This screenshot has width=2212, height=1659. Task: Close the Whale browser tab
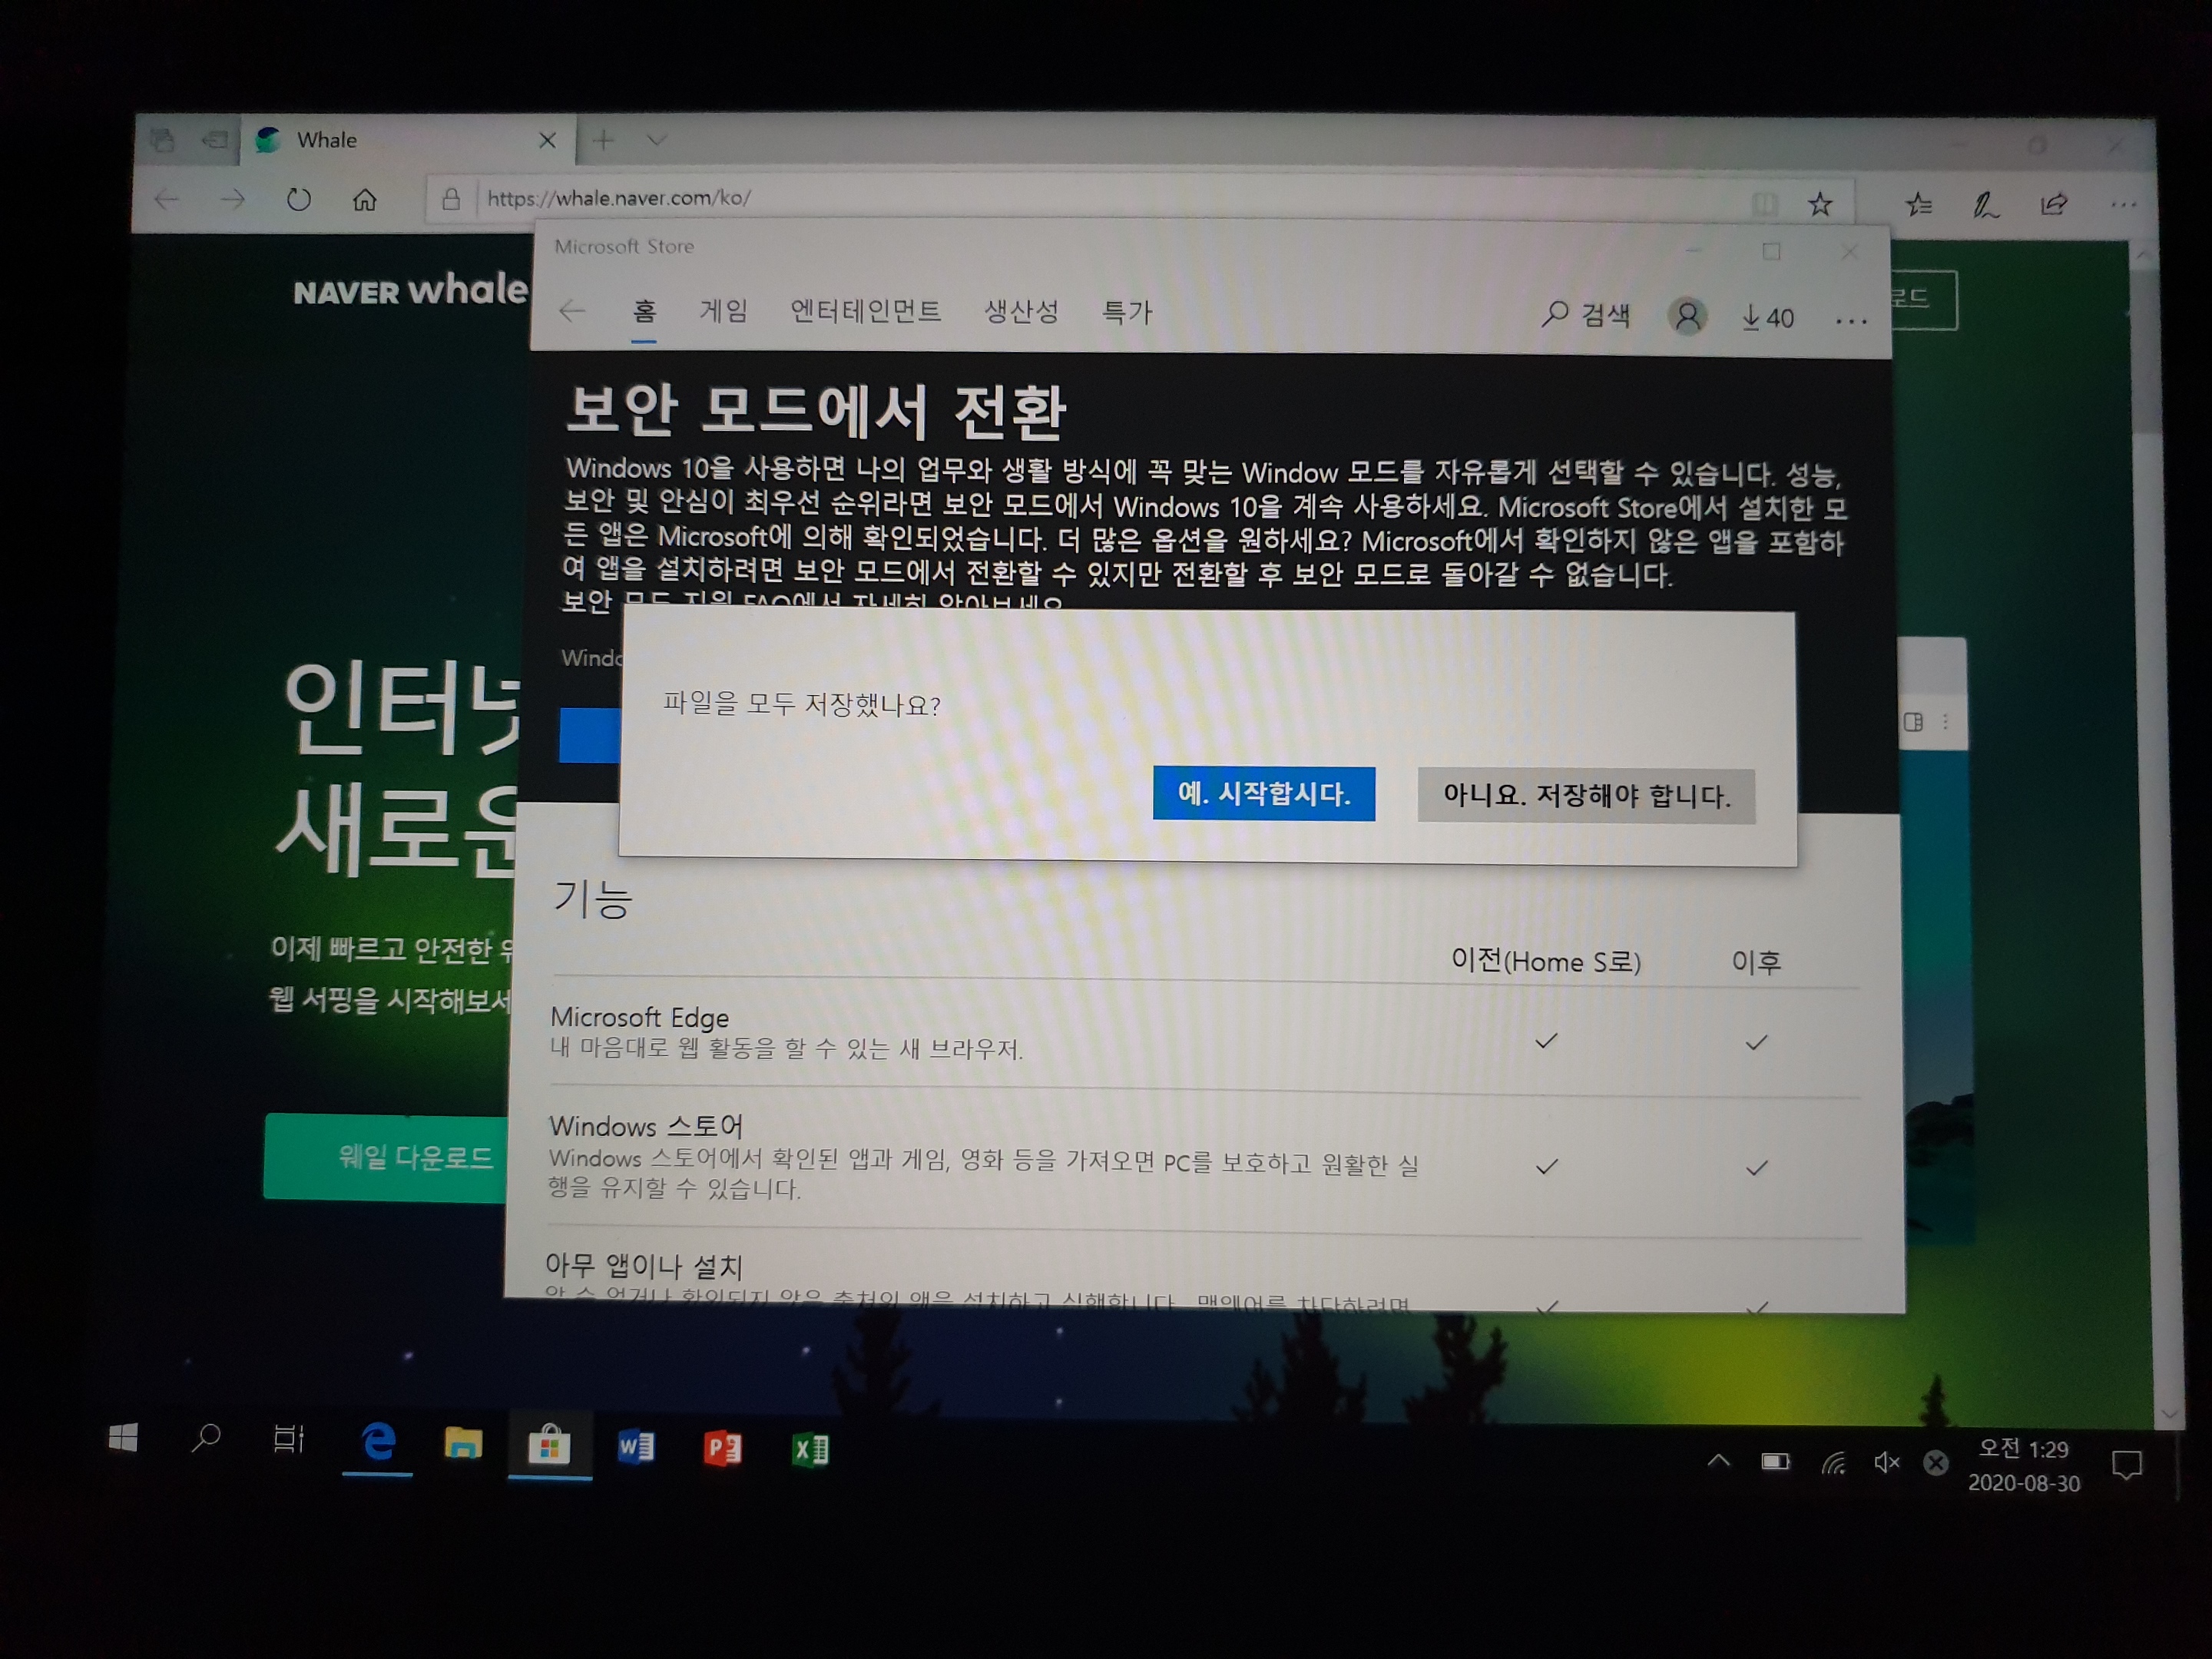(x=547, y=141)
